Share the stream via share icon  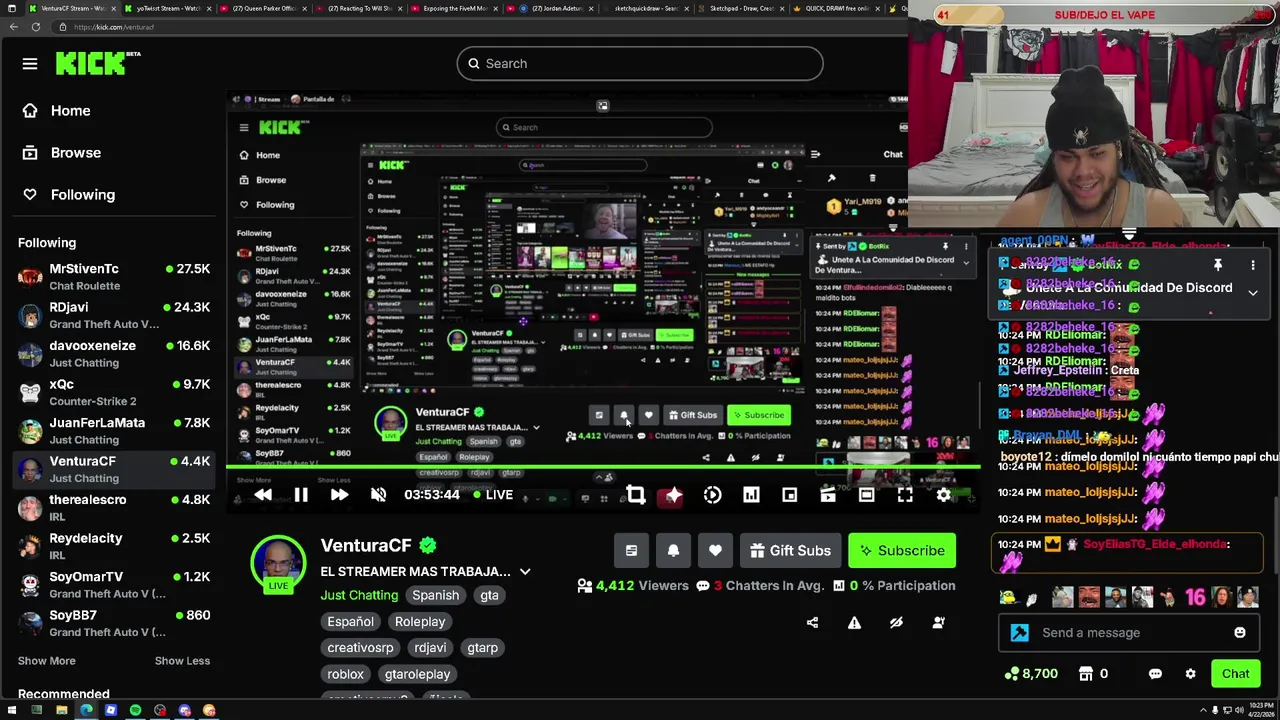pos(812,623)
